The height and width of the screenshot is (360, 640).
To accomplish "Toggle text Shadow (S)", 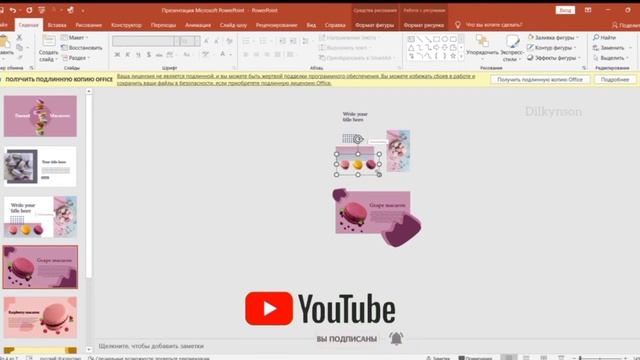I will 149,54.
